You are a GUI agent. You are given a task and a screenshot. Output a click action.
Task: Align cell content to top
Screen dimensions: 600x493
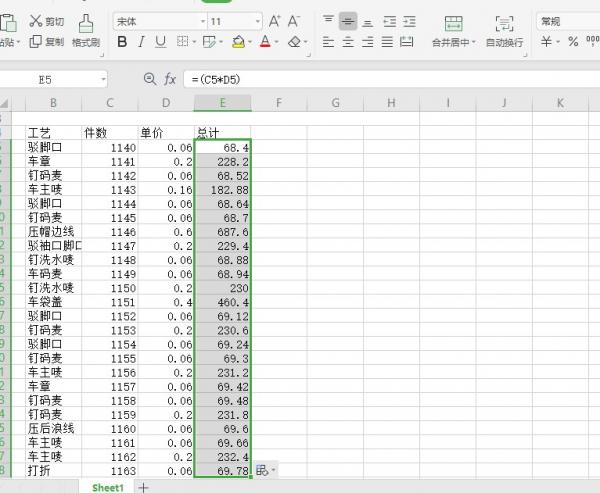coord(328,21)
